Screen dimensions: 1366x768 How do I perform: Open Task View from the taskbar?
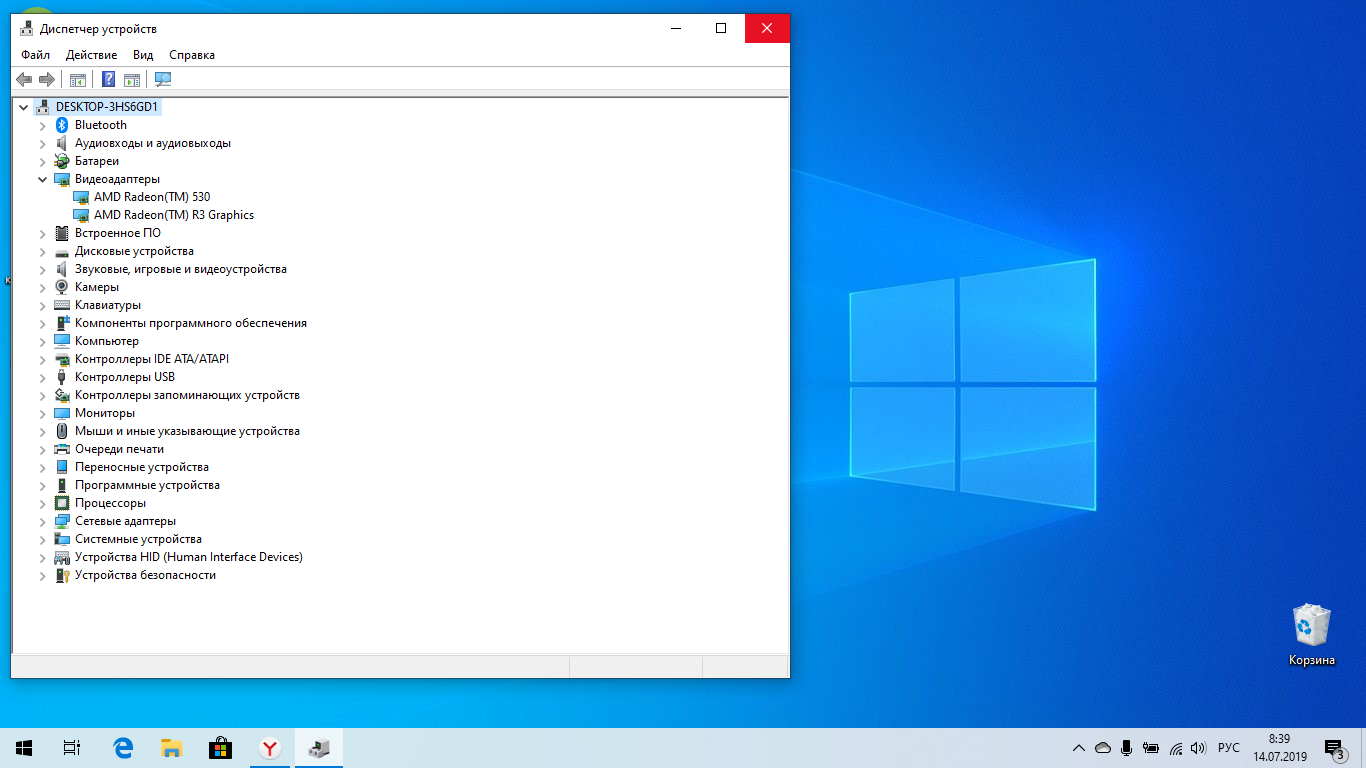point(71,748)
